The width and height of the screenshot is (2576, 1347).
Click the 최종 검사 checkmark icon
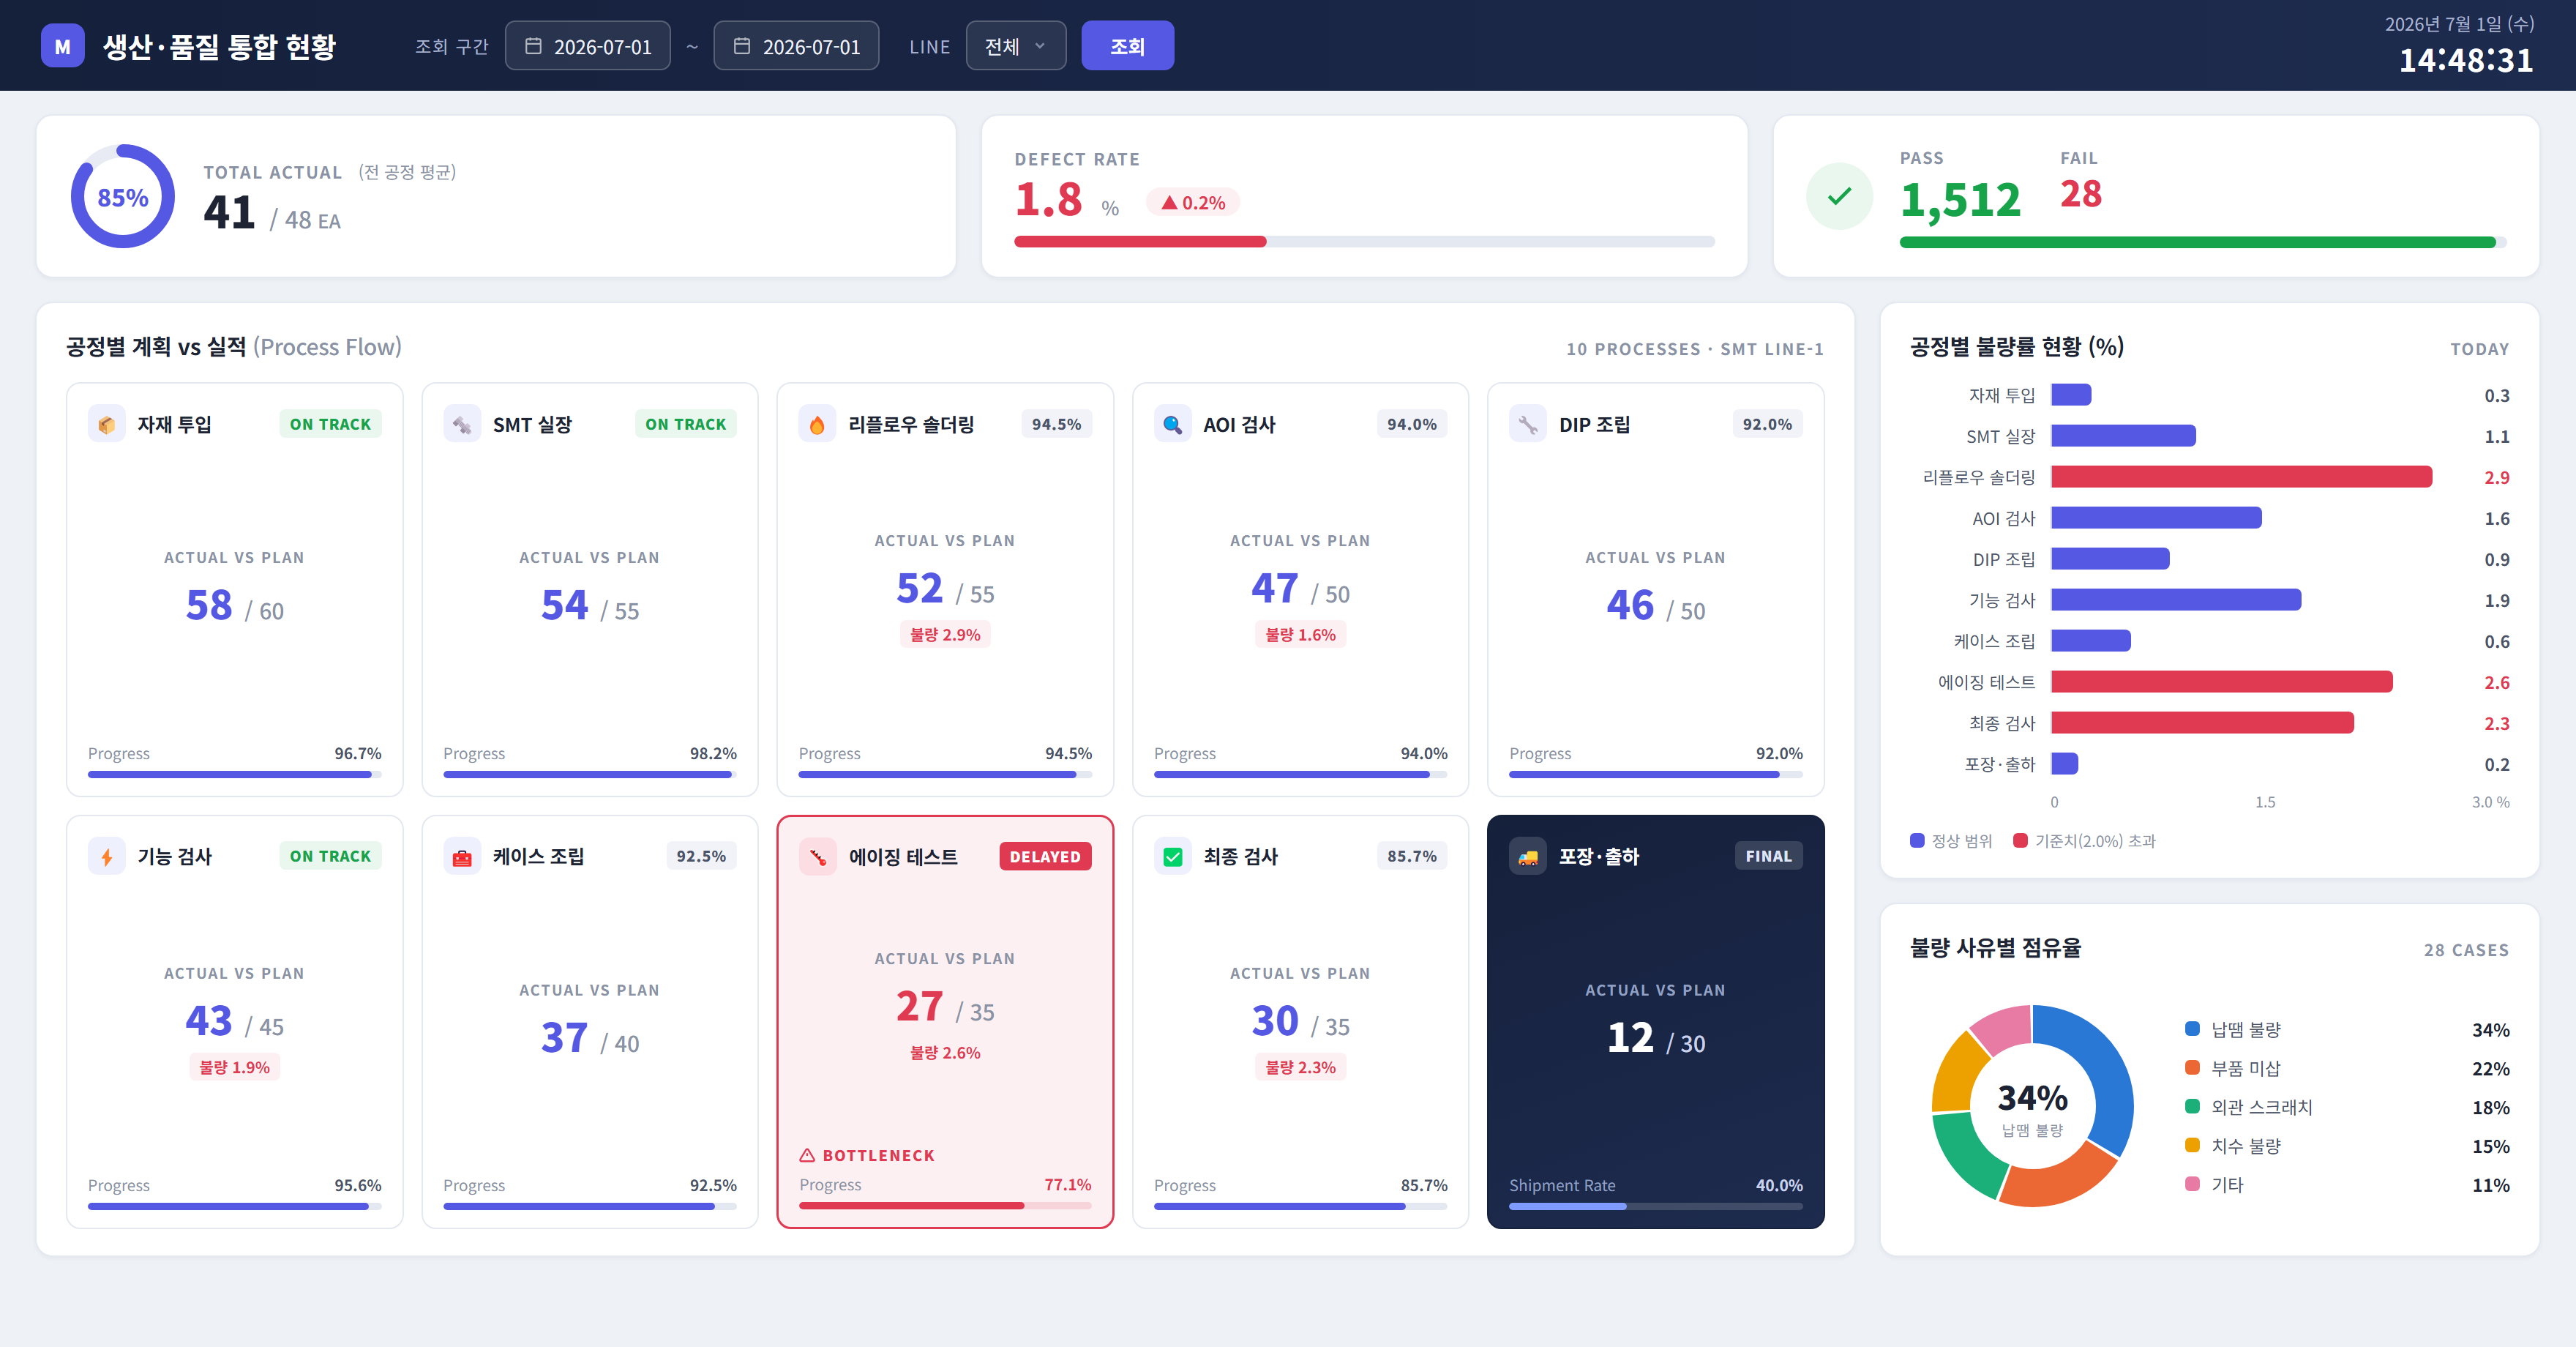(1172, 856)
